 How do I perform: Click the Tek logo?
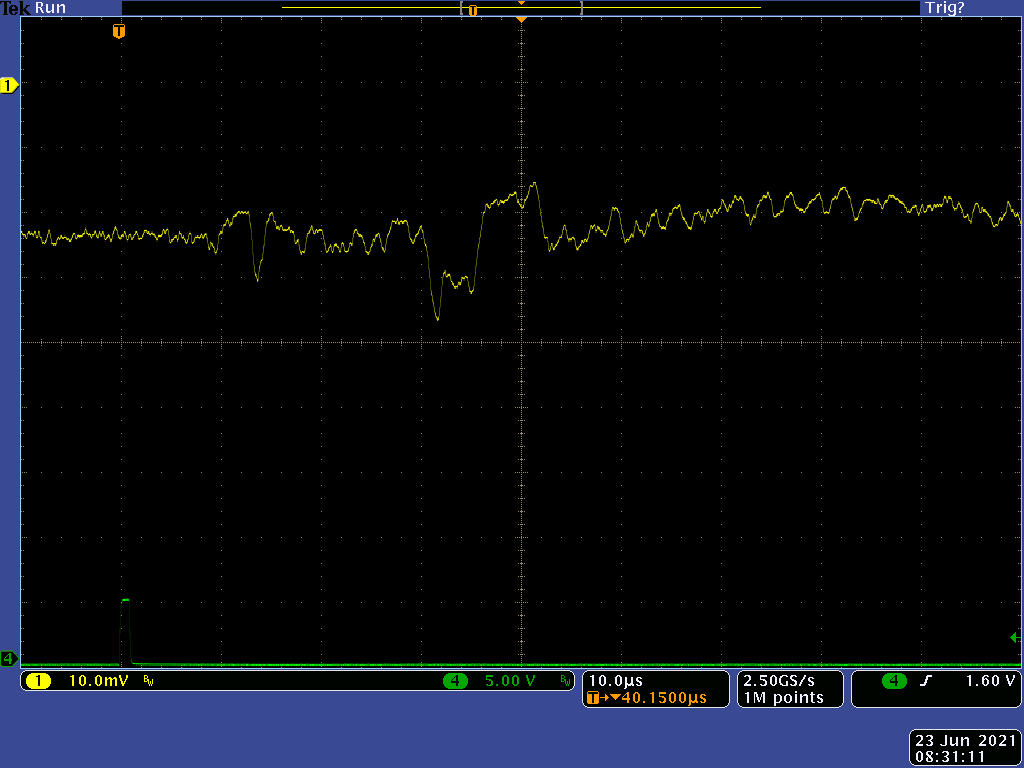(x=16, y=8)
